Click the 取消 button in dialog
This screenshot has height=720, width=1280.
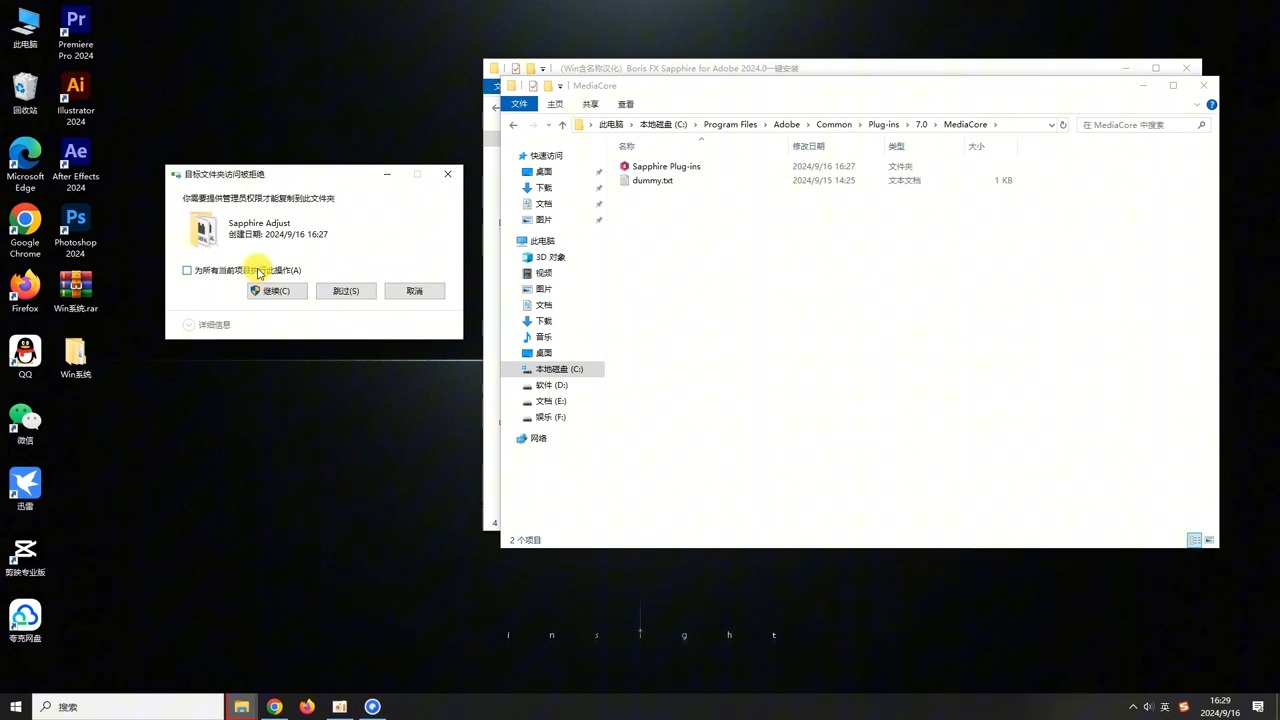[x=414, y=291]
